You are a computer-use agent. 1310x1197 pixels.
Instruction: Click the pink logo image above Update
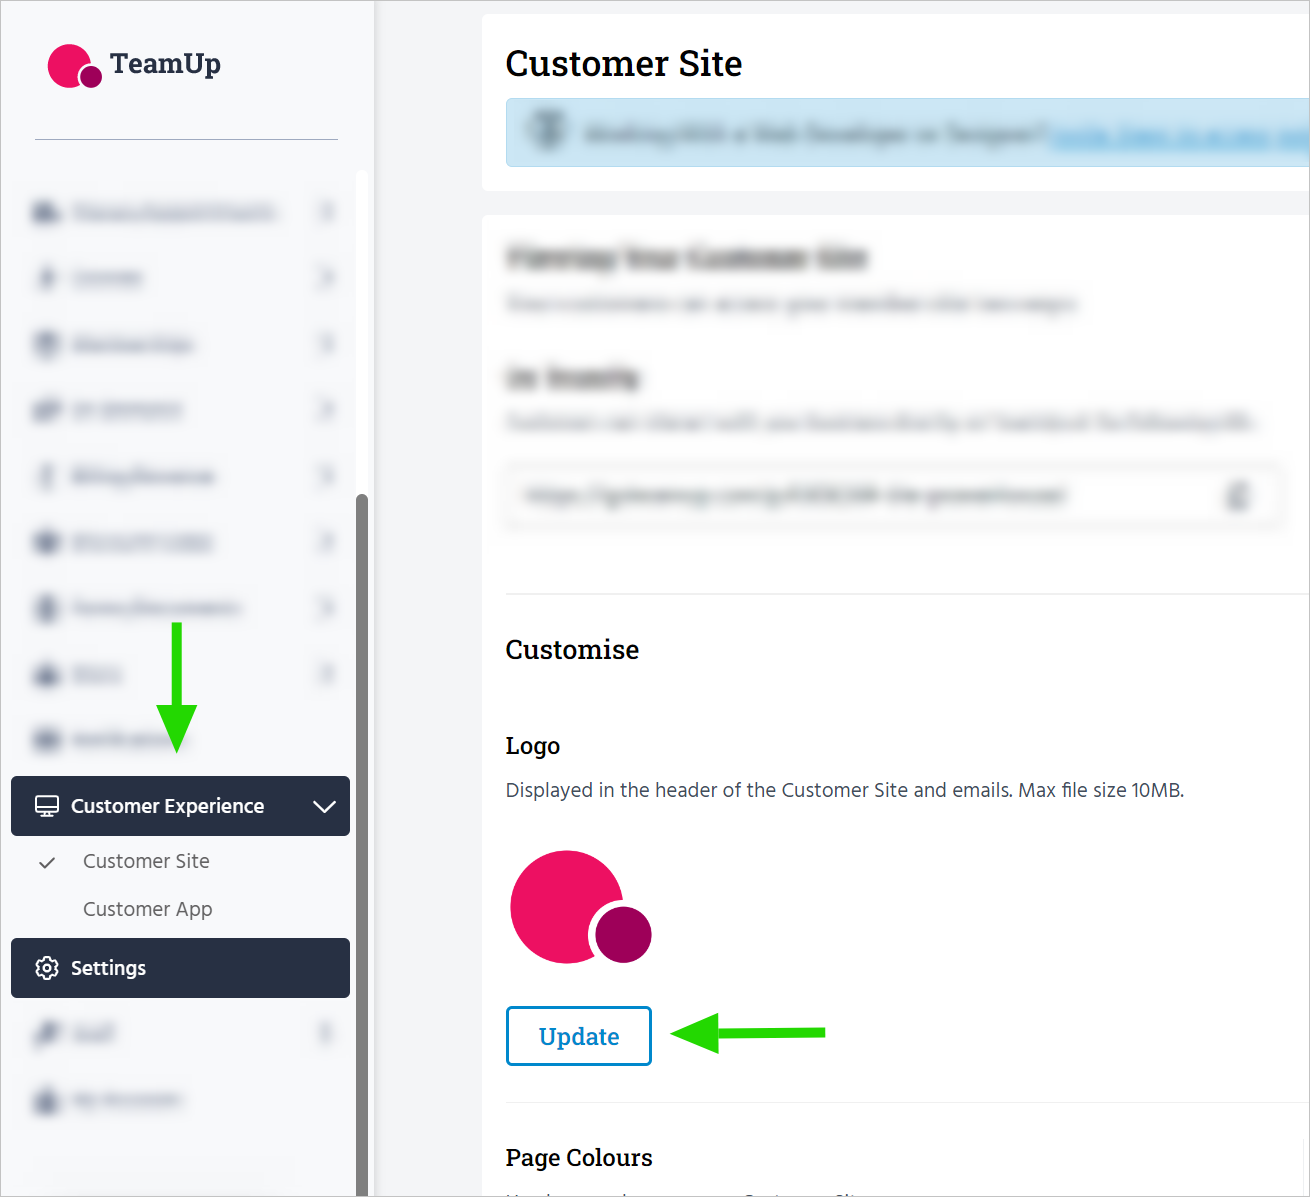pyautogui.click(x=580, y=907)
